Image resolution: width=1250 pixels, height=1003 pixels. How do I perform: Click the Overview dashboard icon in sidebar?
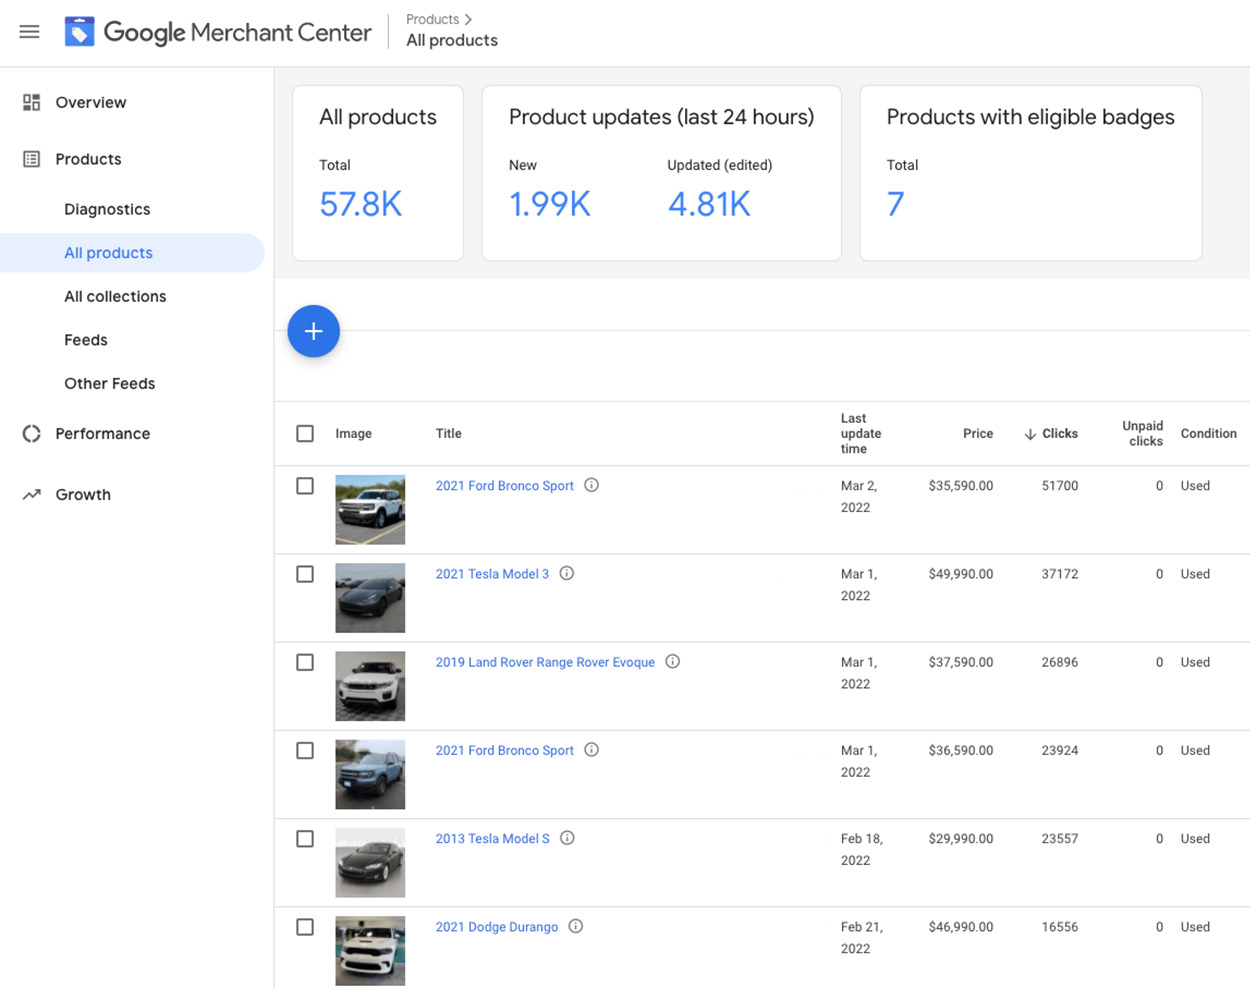tap(32, 102)
